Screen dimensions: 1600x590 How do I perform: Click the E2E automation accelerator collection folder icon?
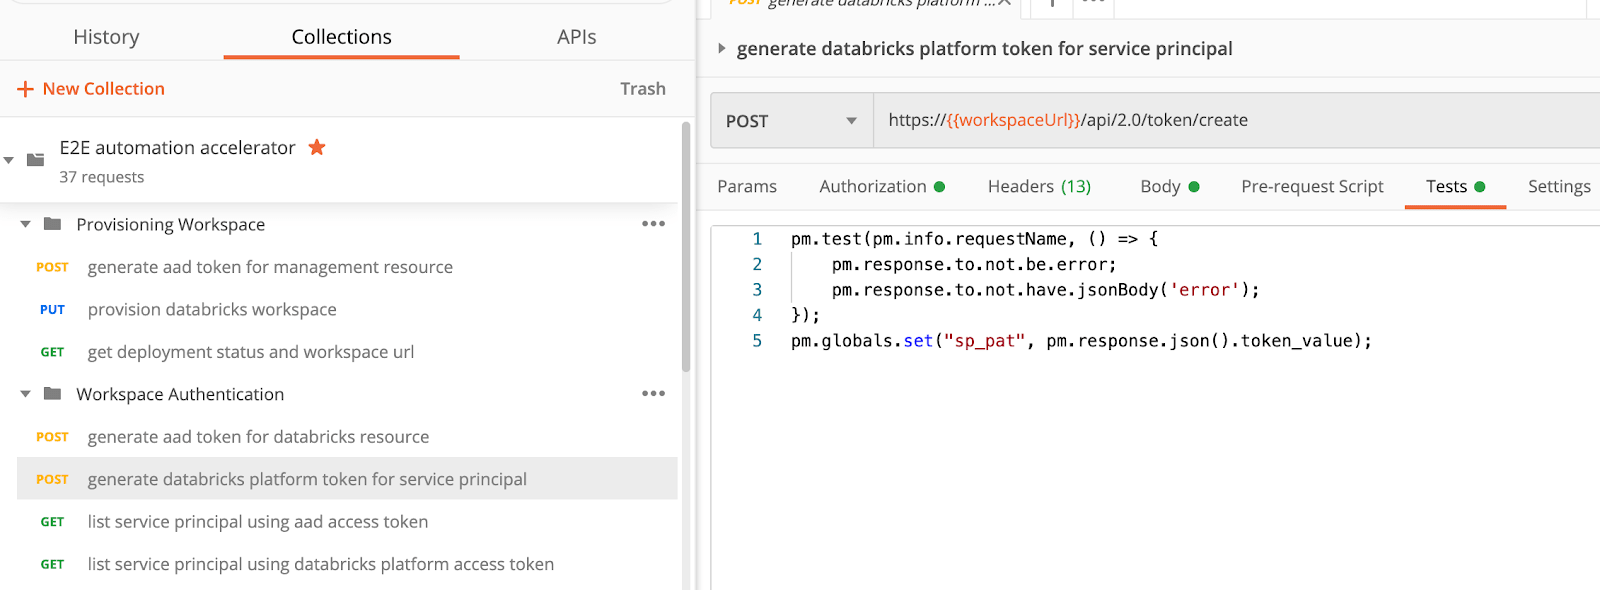36,160
